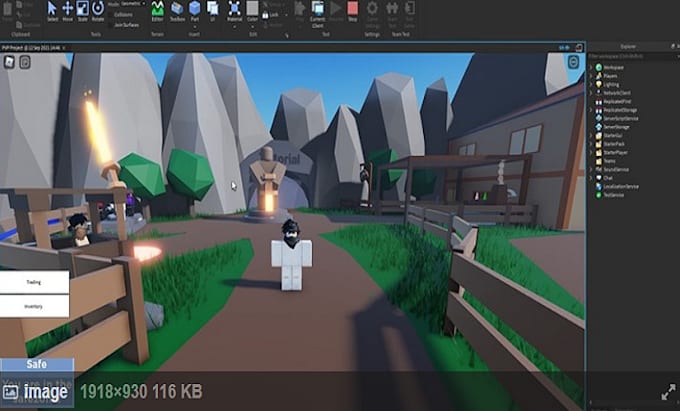
Task: Select the Workspace service icon
Action: [x=599, y=67]
